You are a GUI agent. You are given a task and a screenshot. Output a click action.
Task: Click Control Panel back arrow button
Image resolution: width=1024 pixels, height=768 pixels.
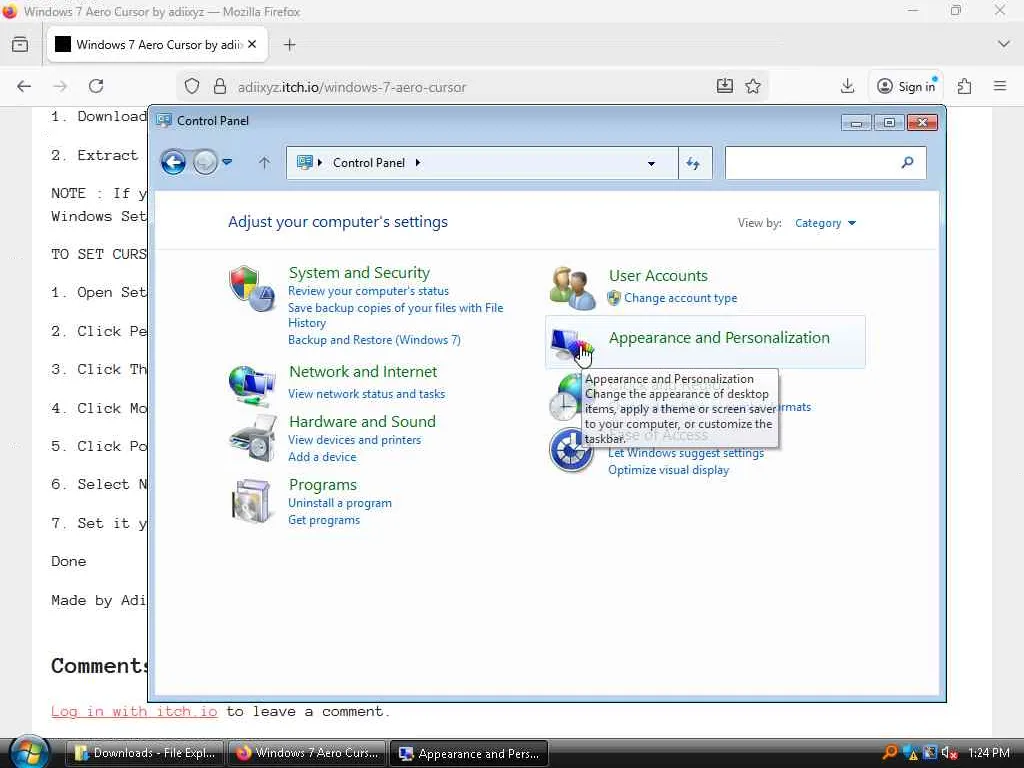click(173, 162)
